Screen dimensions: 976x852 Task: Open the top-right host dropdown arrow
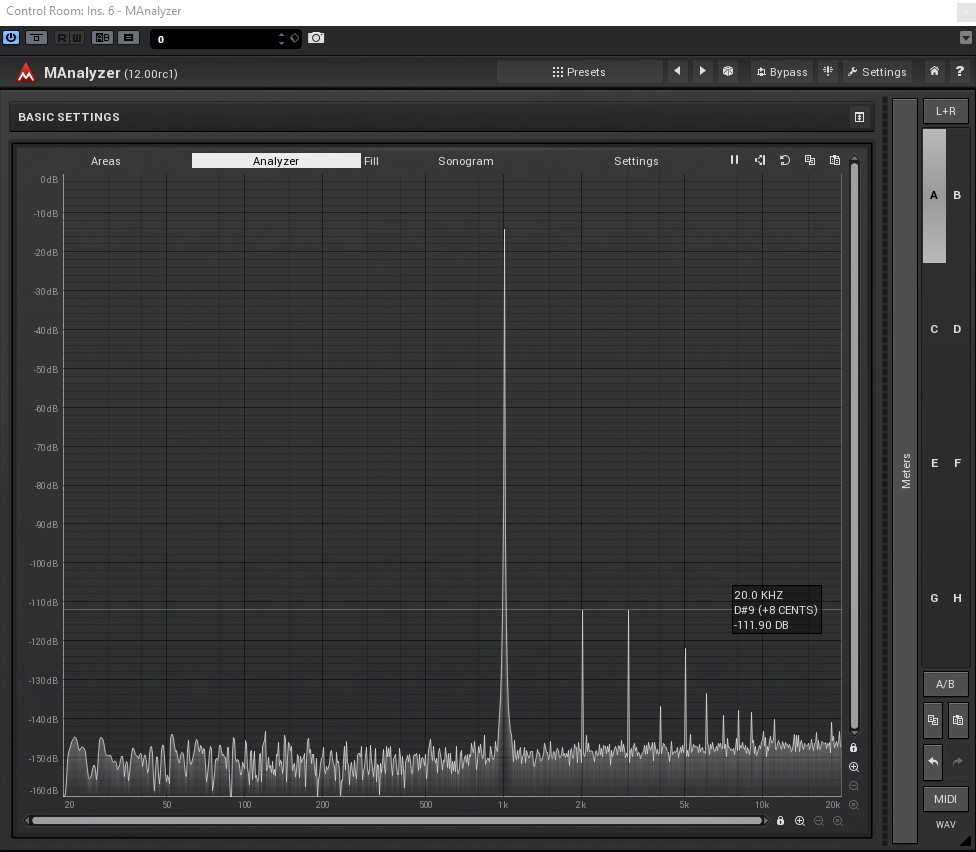pyautogui.click(x=965, y=38)
